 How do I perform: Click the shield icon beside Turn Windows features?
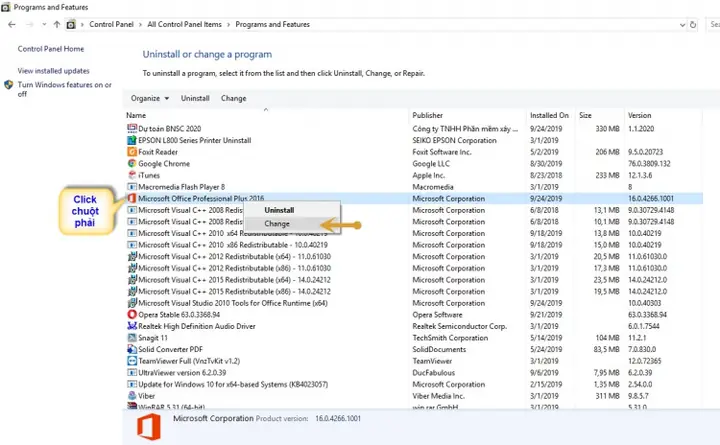pyautogui.click(x=8, y=85)
